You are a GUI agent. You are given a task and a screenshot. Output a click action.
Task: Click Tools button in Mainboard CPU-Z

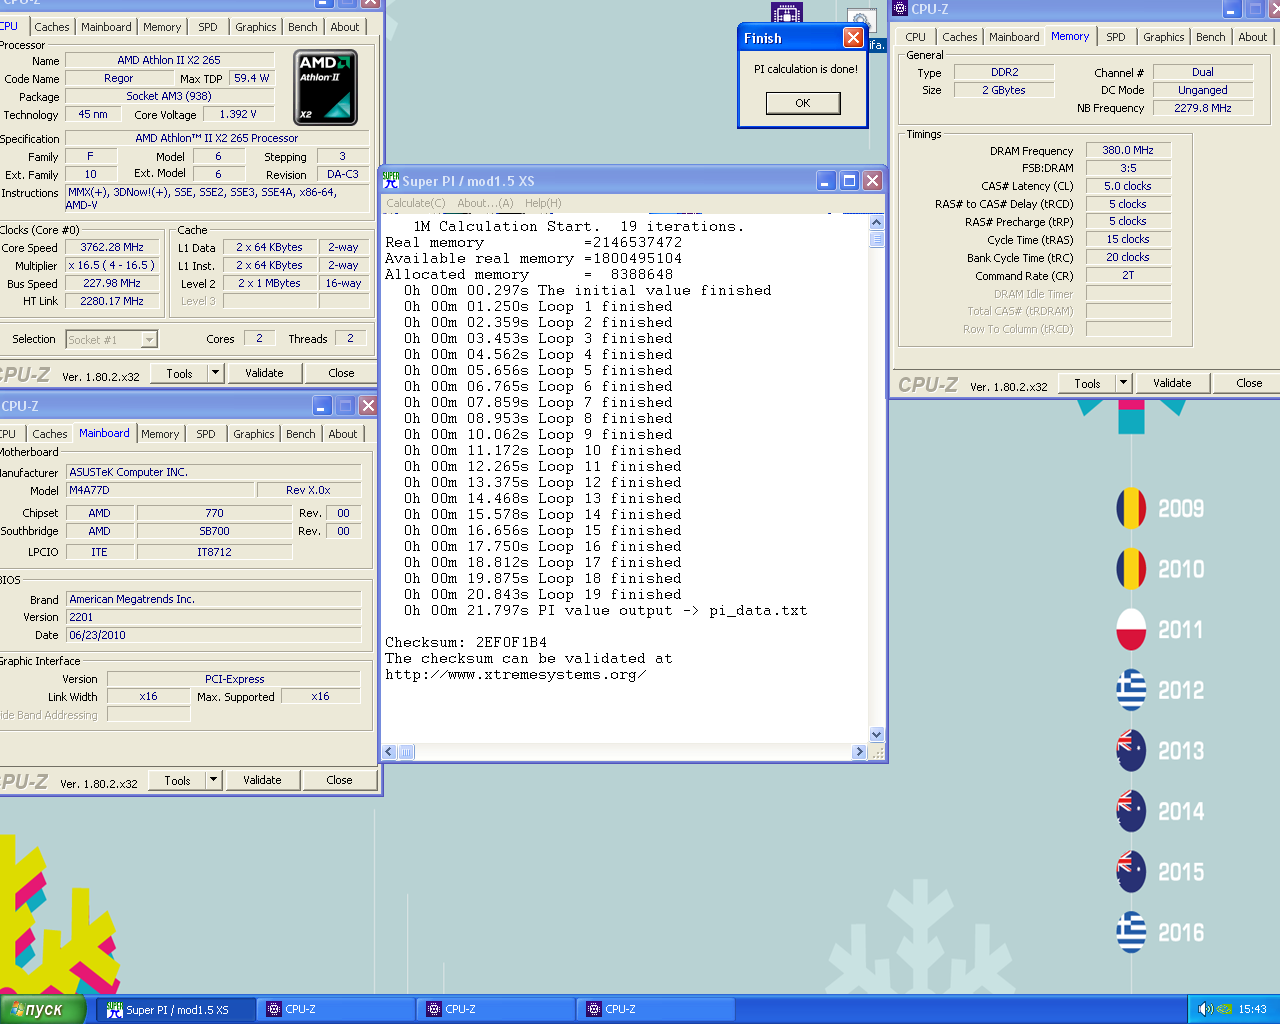point(178,780)
